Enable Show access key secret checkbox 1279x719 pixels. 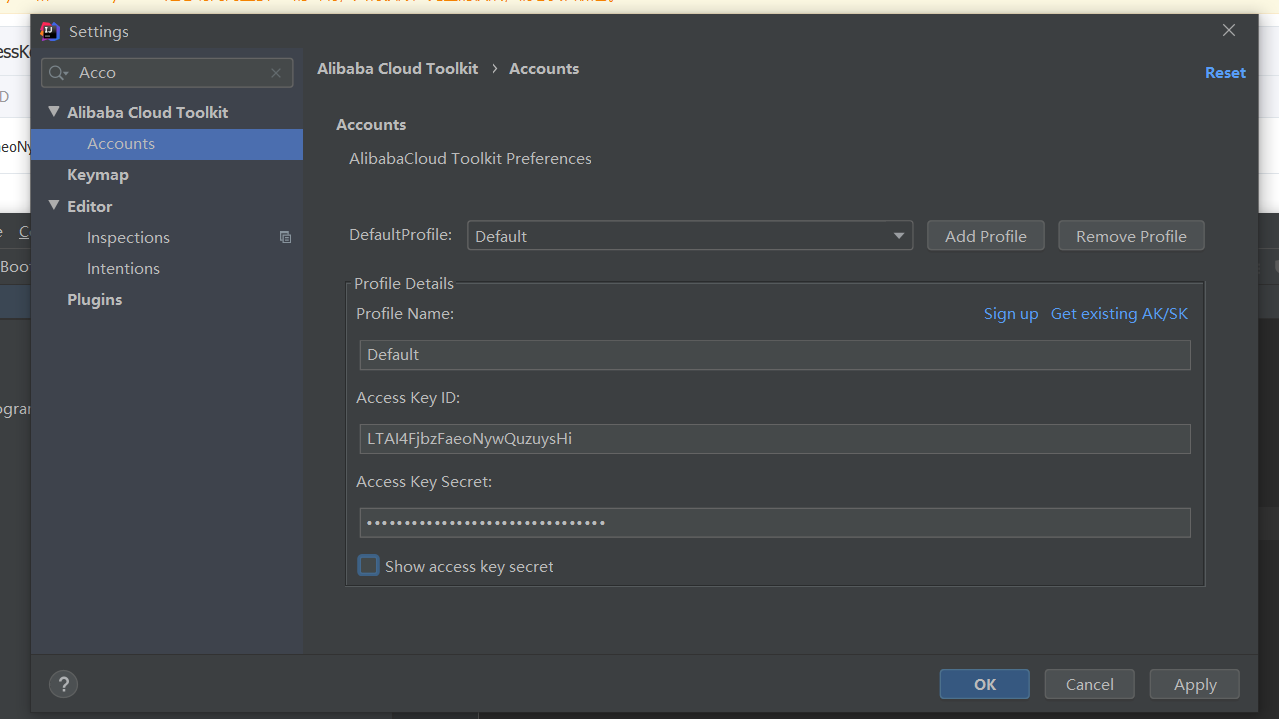coord(369,566)
